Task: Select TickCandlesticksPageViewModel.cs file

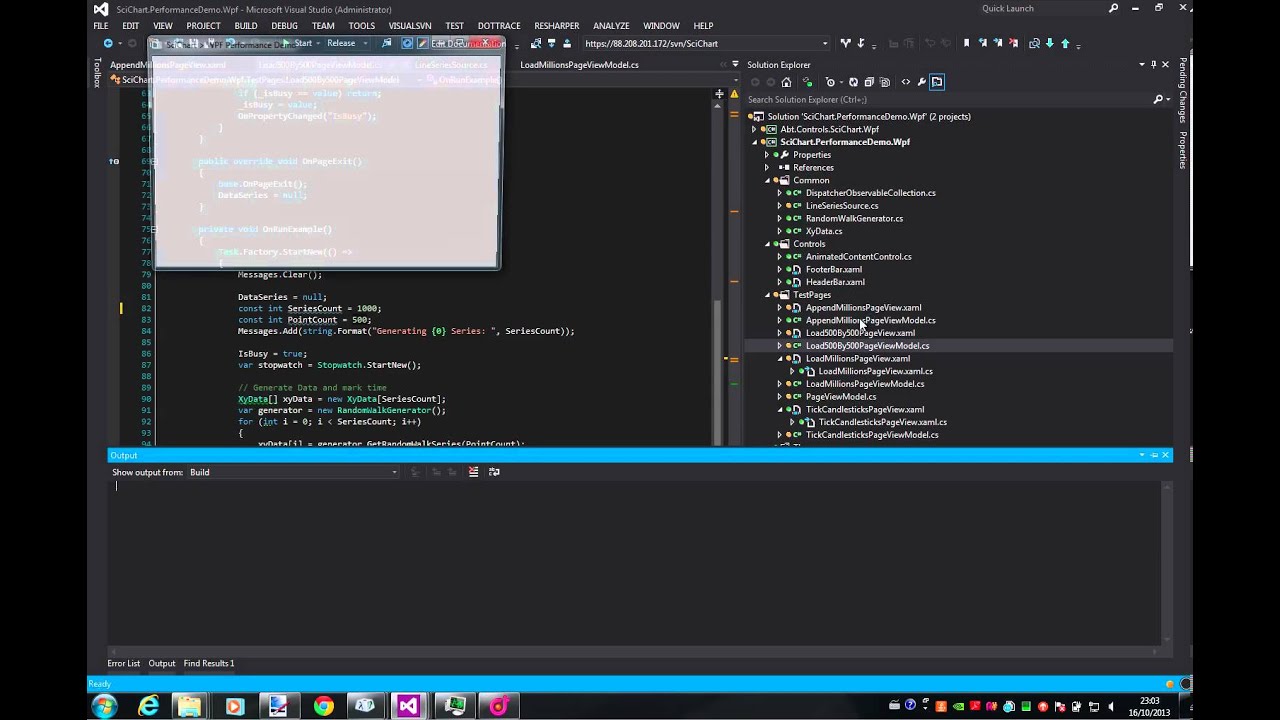Action: pyautogui.click(x=872, y=435)
